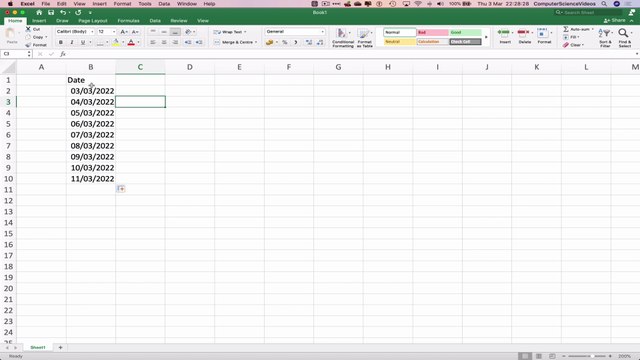This screenshot has height=360, width=640.
Task: Toggle italic formatting
Action: [x=72, y=42]
